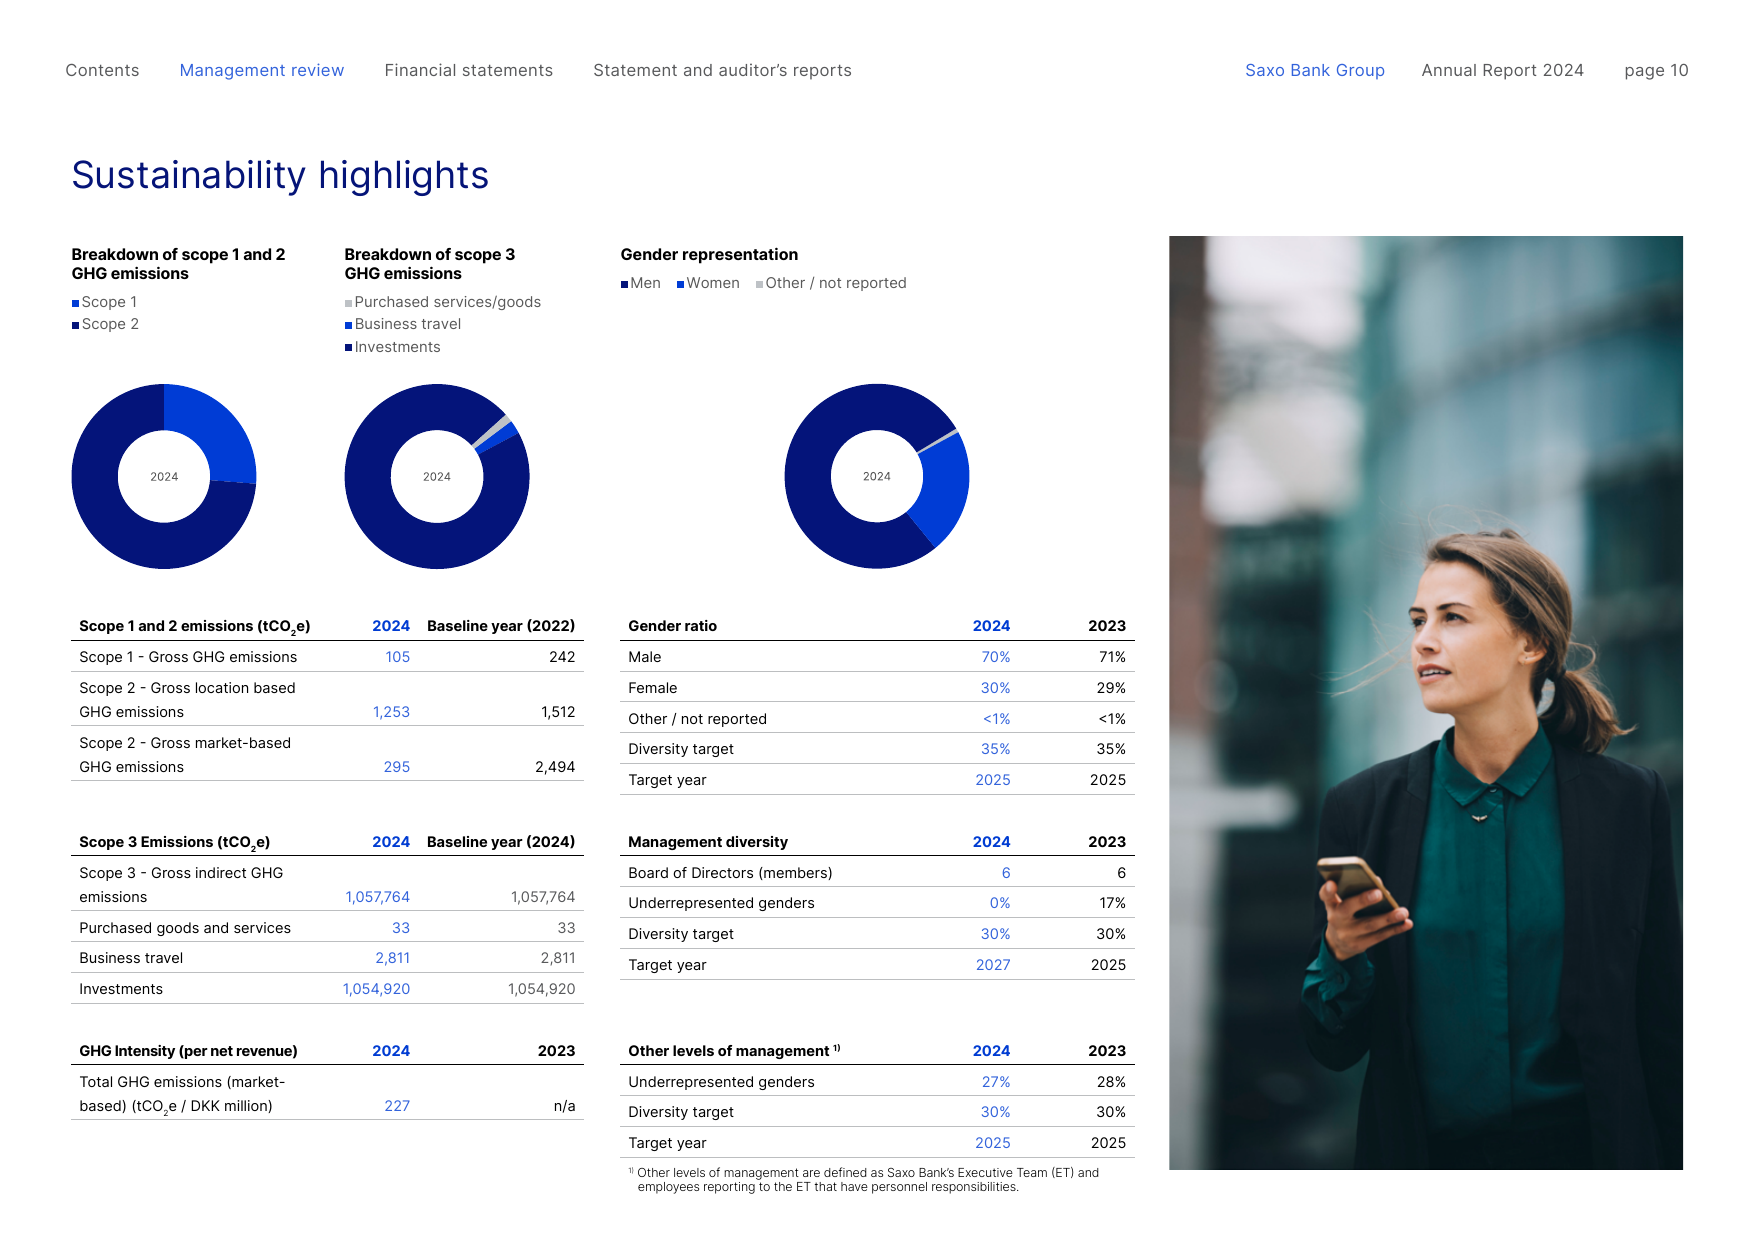Select the Underrepresented genders value 0%
1754x1241 pixels.
tap(1000, 903)
